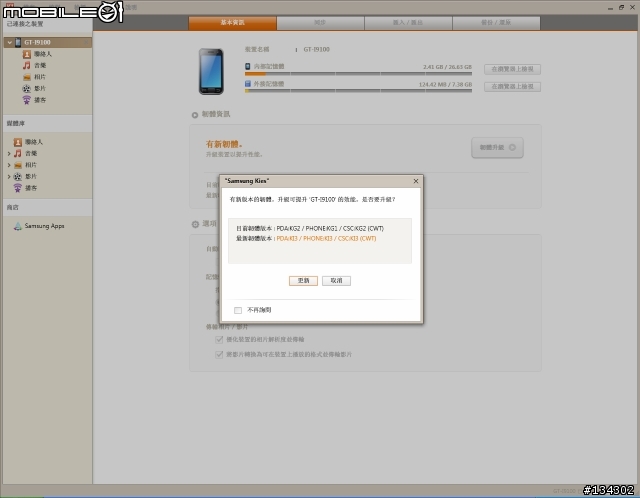640x498 pixels.
Task: Expand the library 音樂 tree node
Action: pos(9,153)
